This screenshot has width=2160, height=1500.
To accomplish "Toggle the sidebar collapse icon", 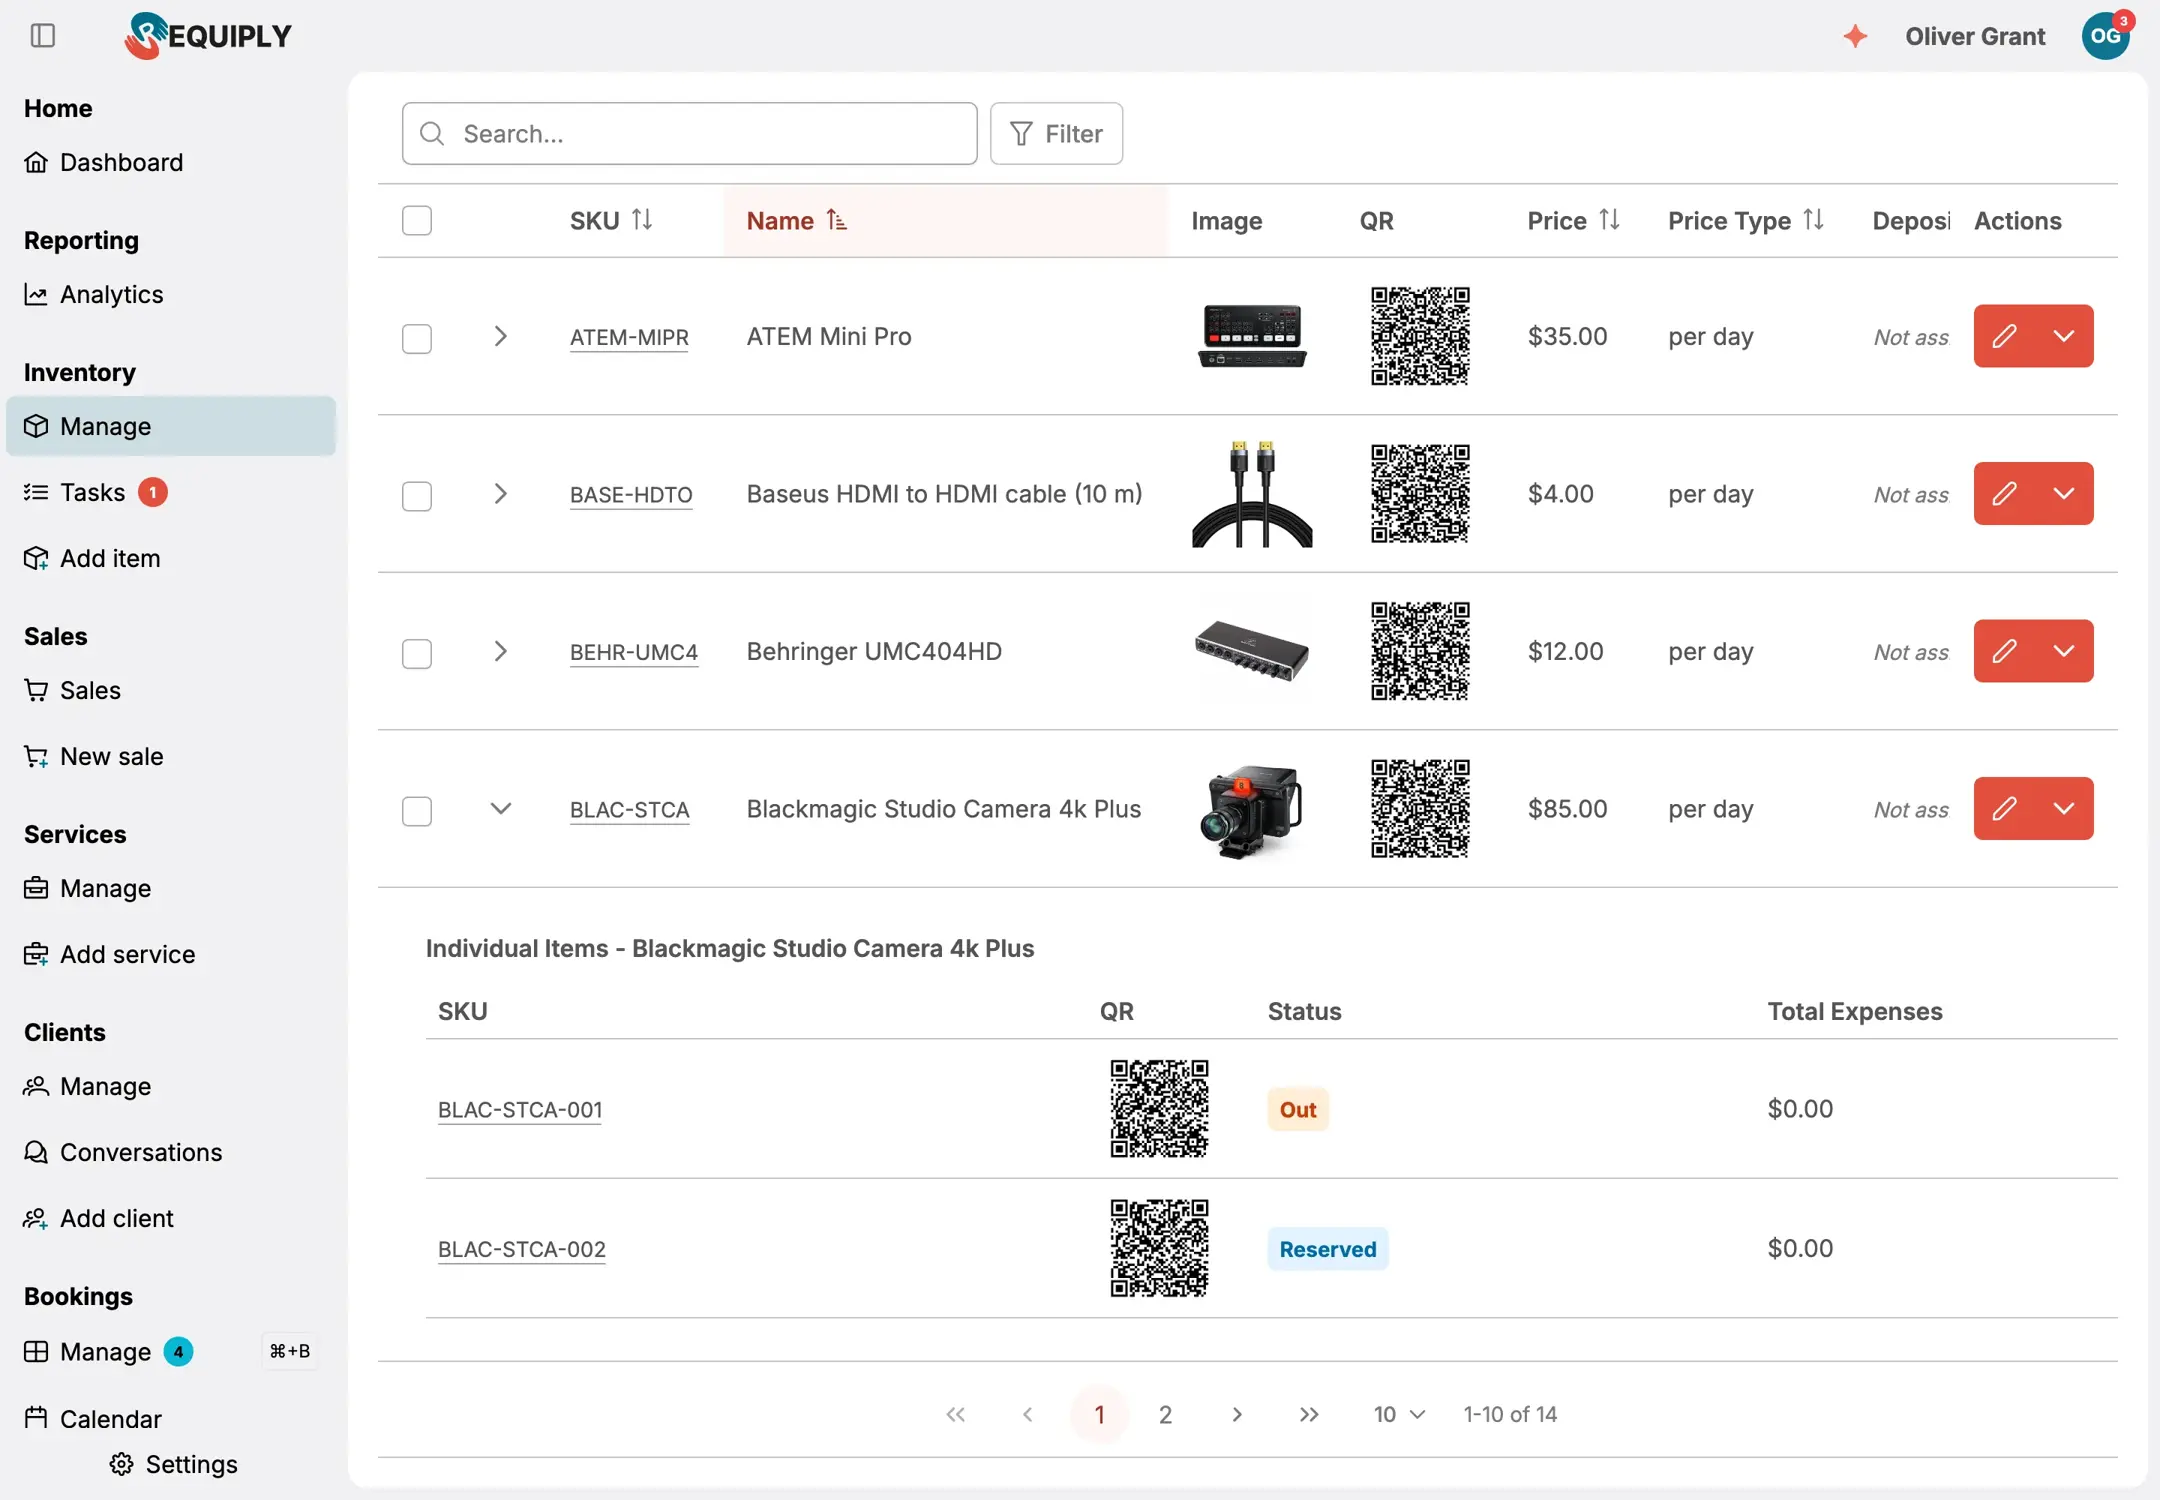I will click(x=43, y=36).
